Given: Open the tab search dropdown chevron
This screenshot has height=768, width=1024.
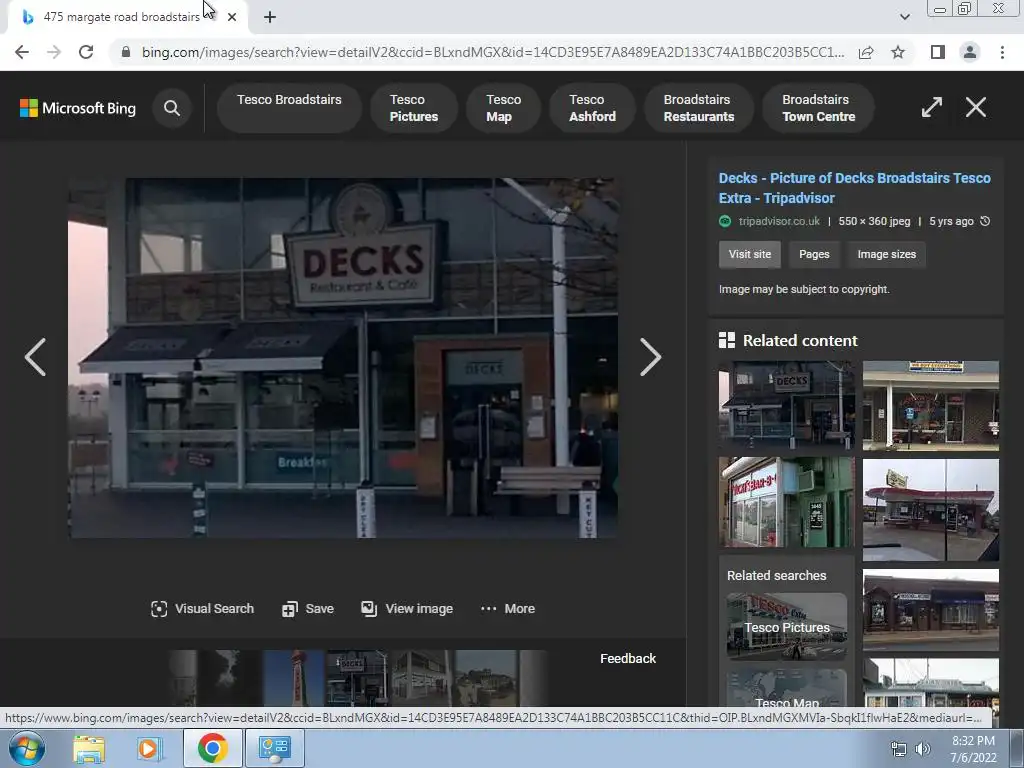Looking at the screenshot, I should (904, 17).
